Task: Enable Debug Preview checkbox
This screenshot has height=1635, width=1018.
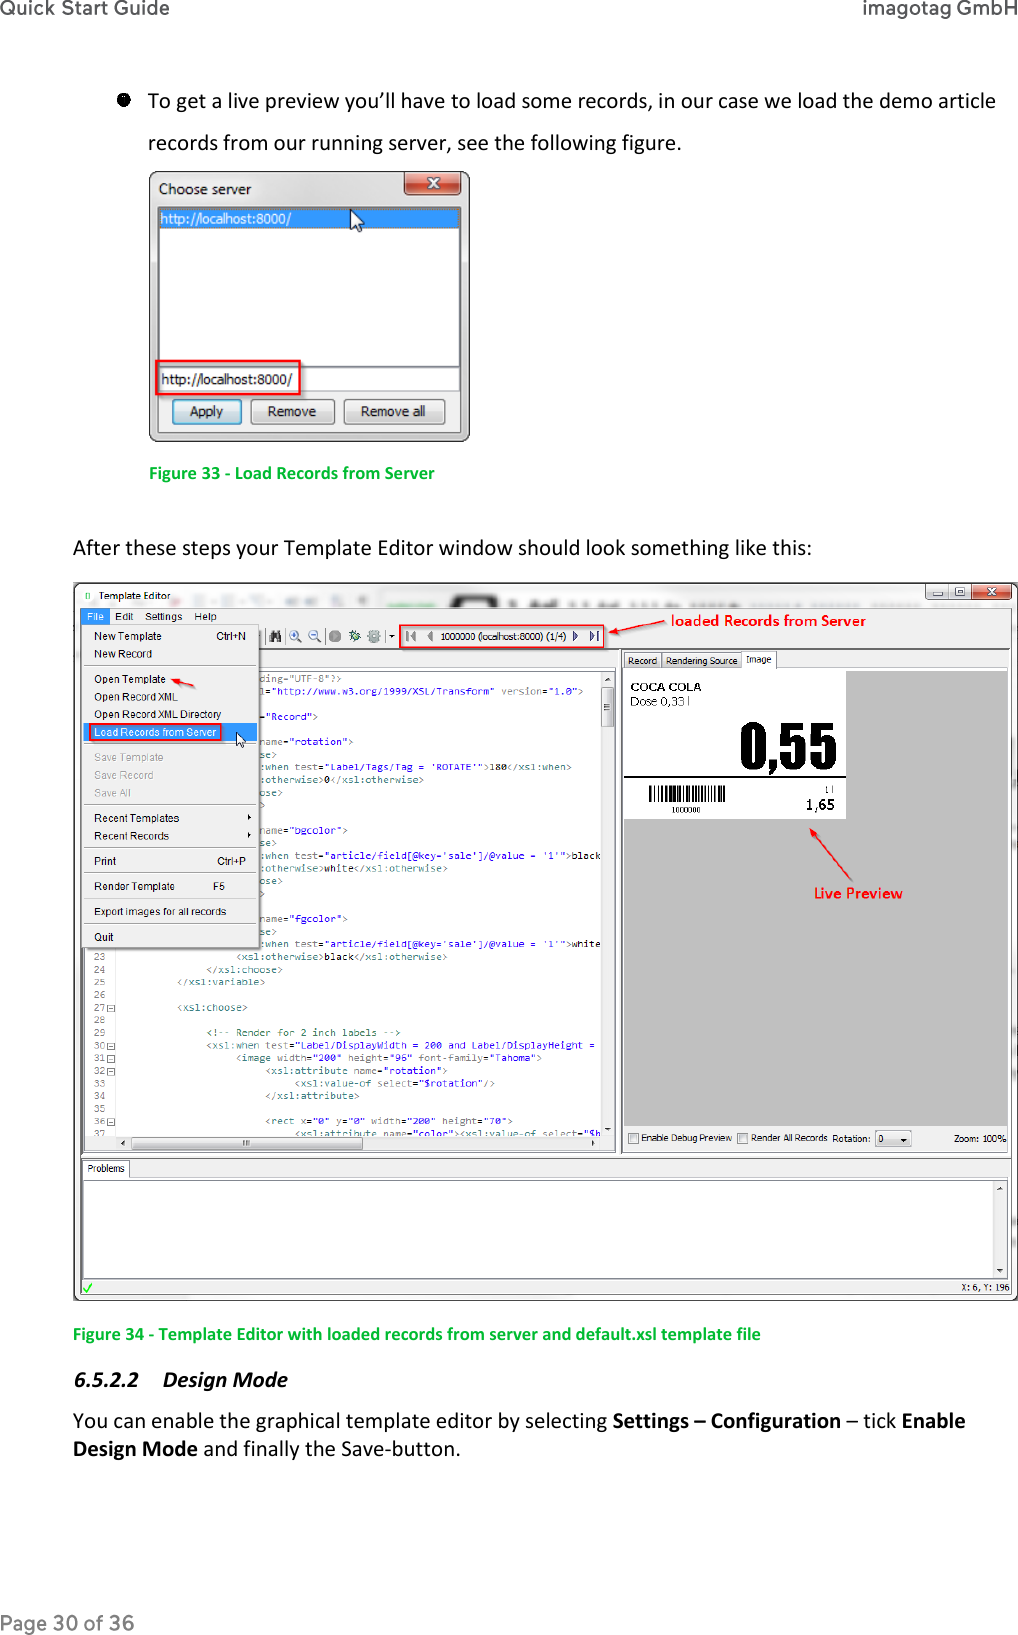Action: 633,1138
